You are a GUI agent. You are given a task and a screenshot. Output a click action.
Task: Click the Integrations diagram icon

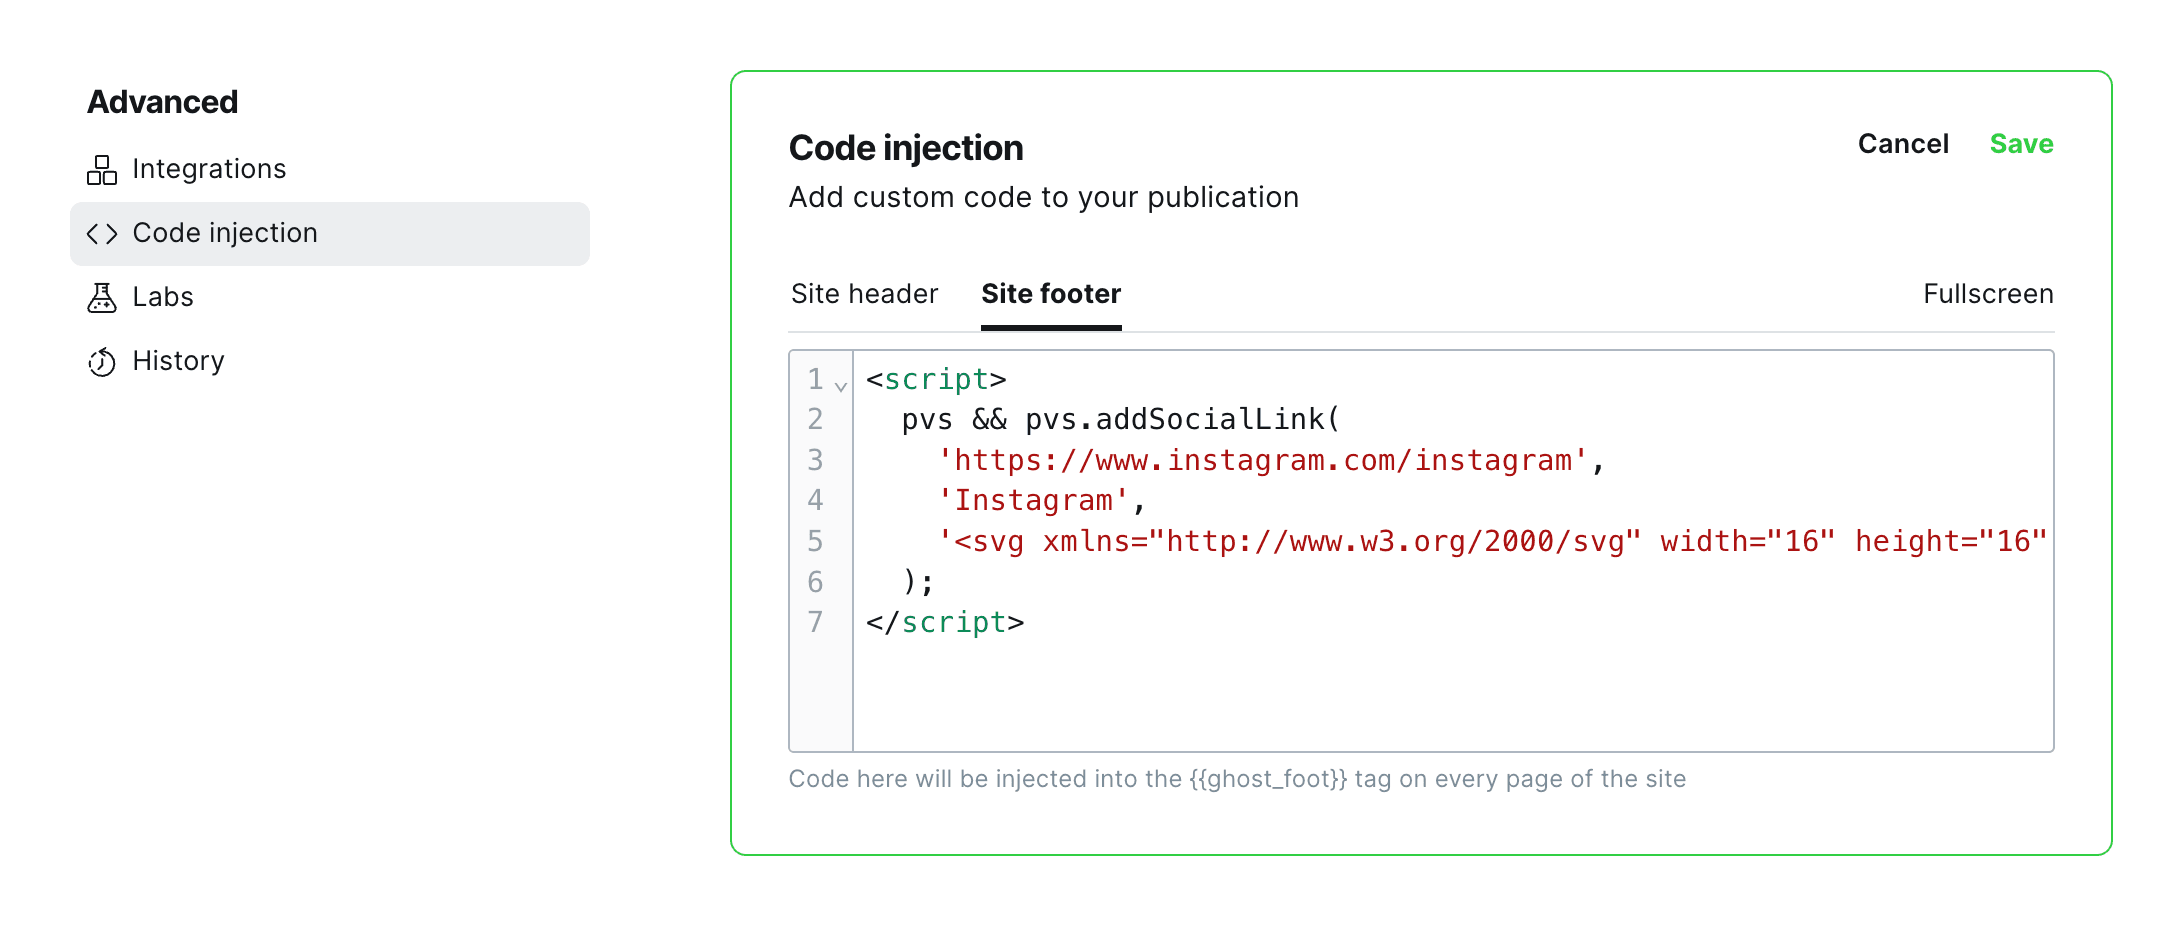point(102,169)
